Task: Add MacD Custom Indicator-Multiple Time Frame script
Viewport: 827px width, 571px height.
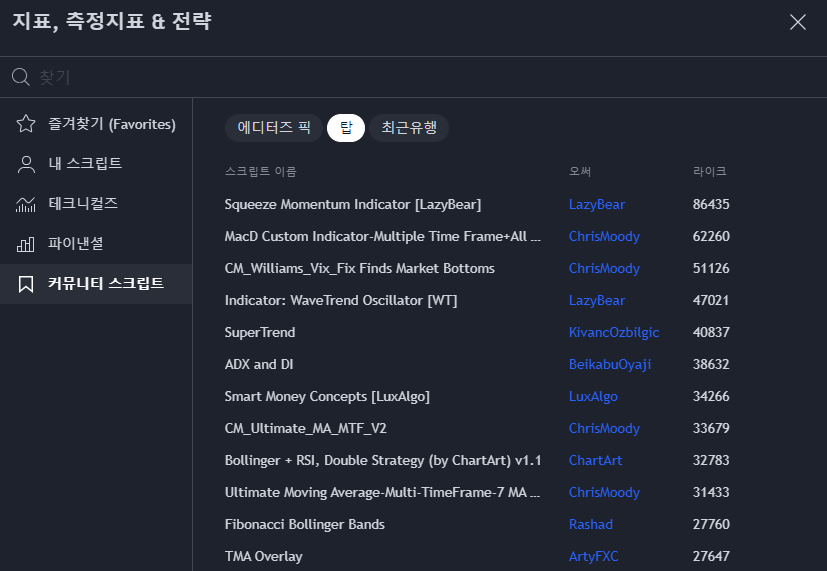Action: [382, 237]
